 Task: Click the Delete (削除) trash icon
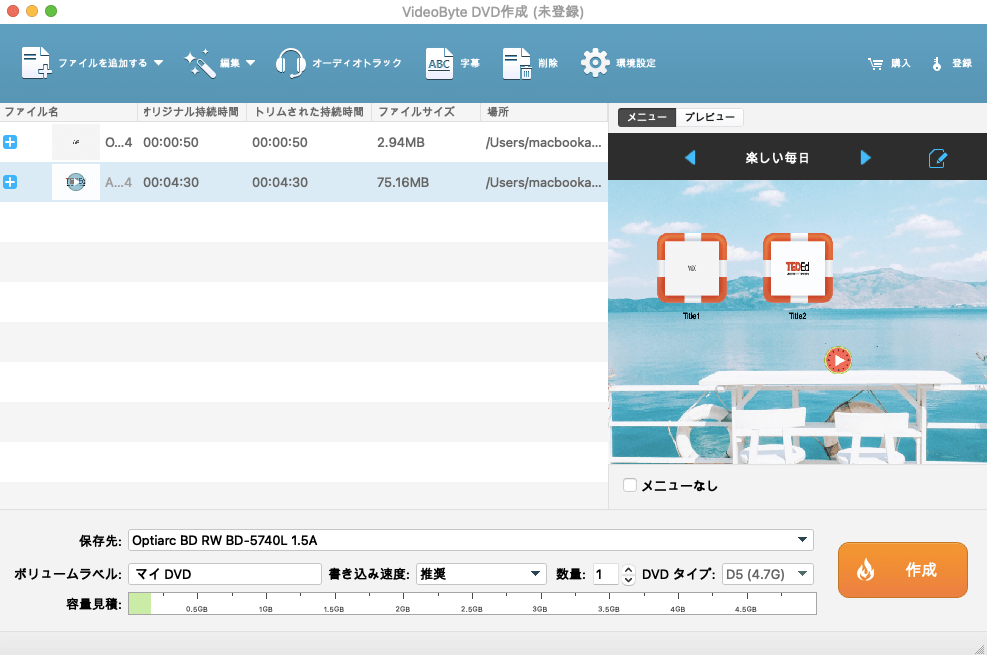click(516, 63)
